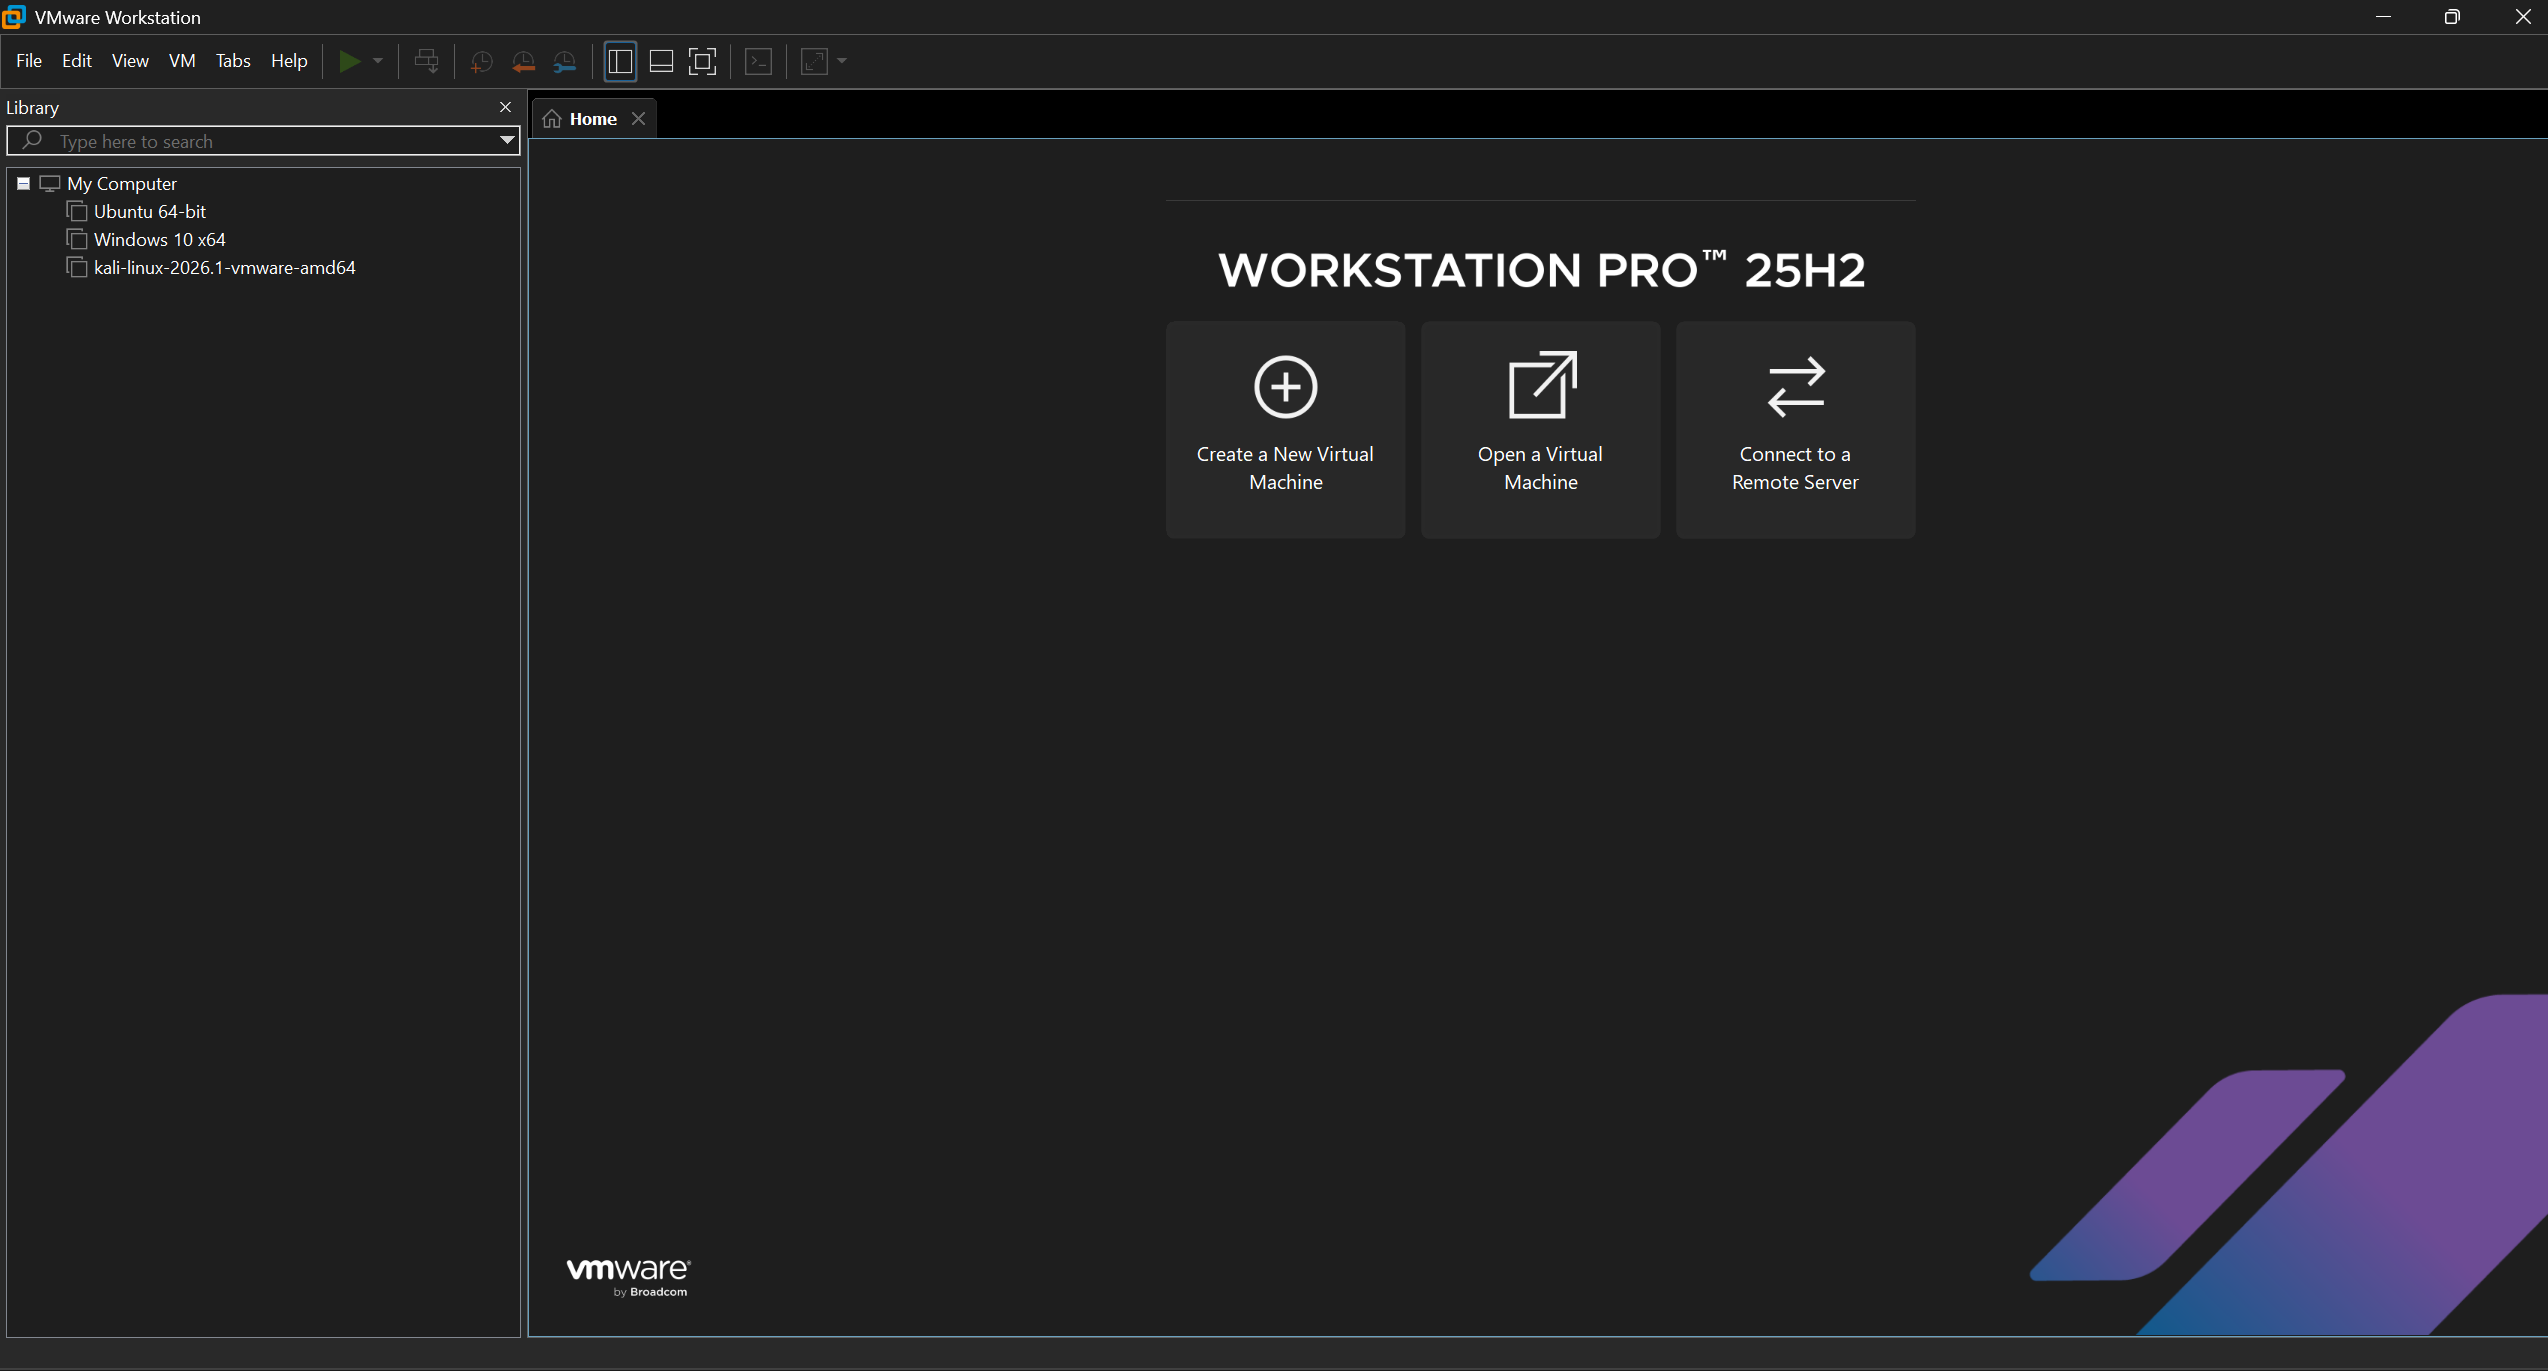Collapse the My Computer tree node
The width and height of the screenshot is (2548, 1371).
[23, 183]
